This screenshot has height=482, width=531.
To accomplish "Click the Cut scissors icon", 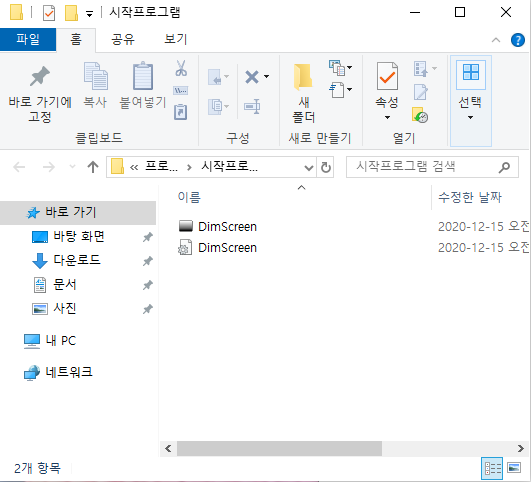I will point(181,68).
